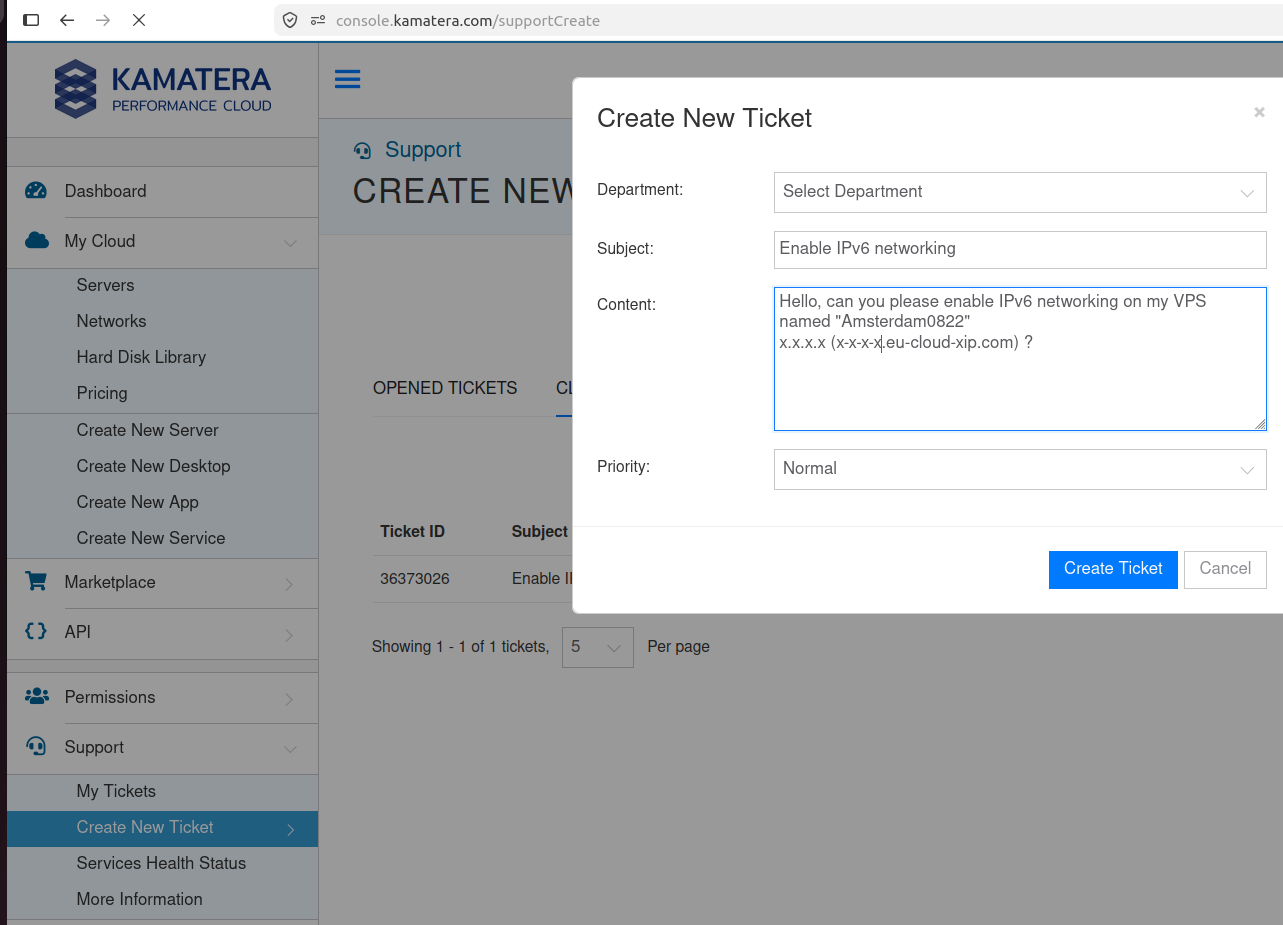
Task: Click inside the Content text area
Action: click(1020, 359)
